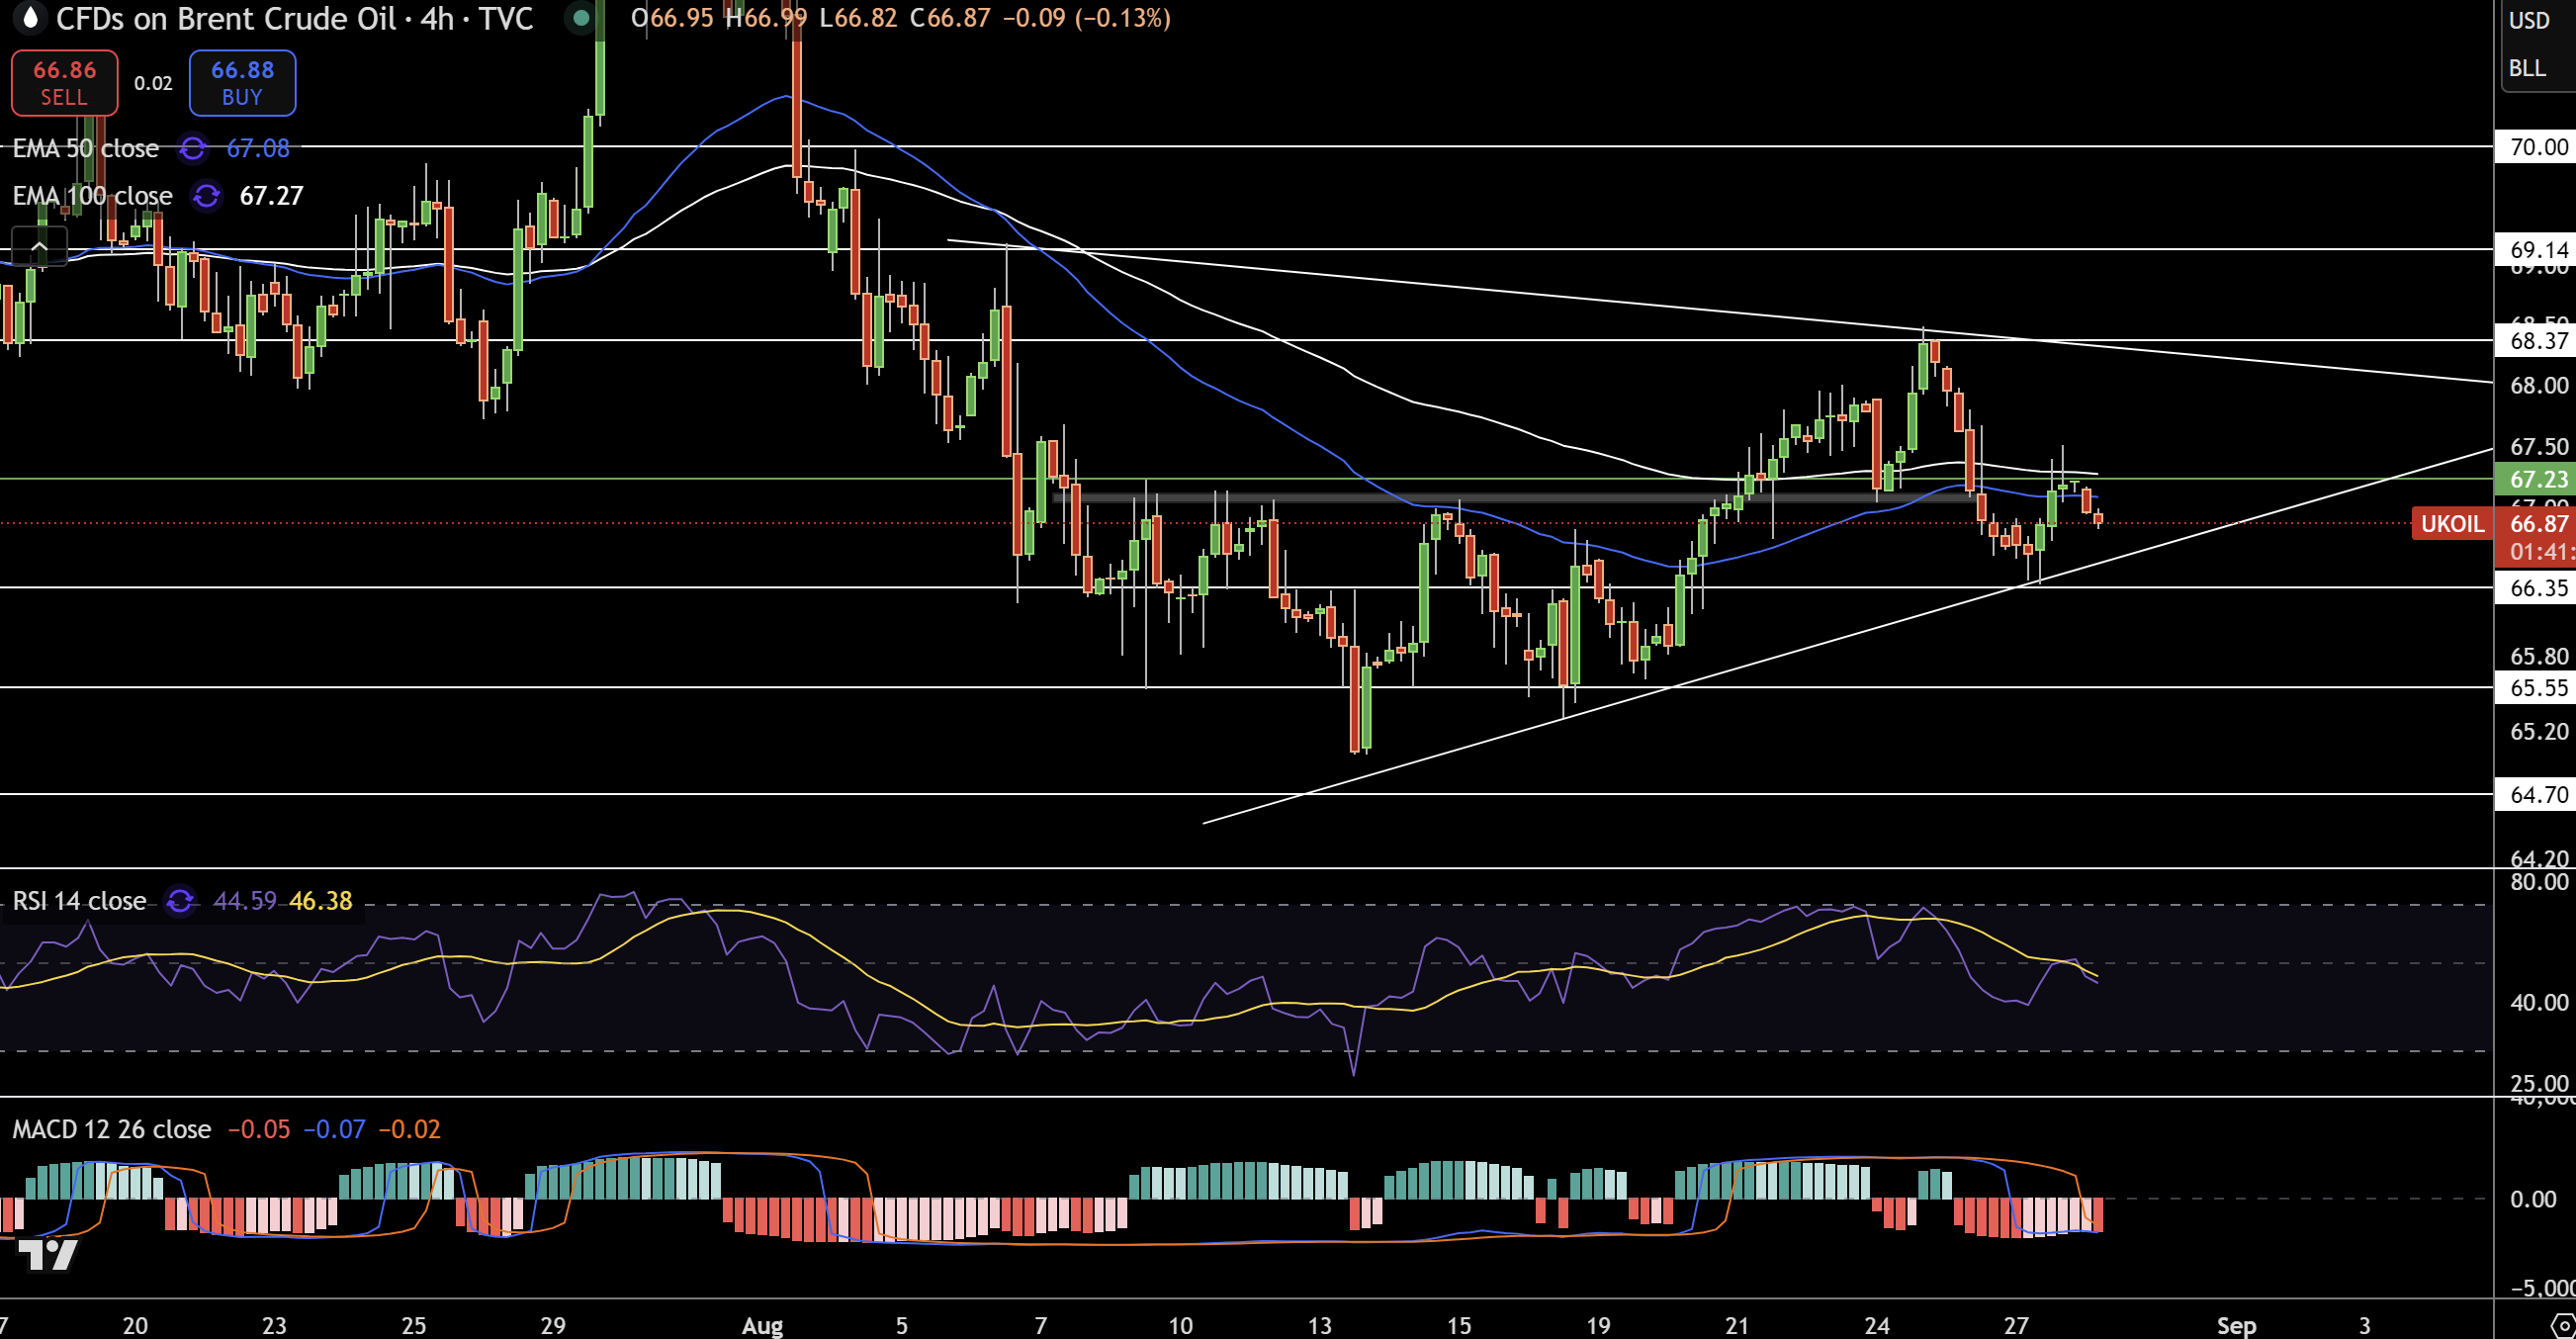
Task: Toggle visibility of the MACD 12 26 close indicator
Action: click(x=110, y=1129)
